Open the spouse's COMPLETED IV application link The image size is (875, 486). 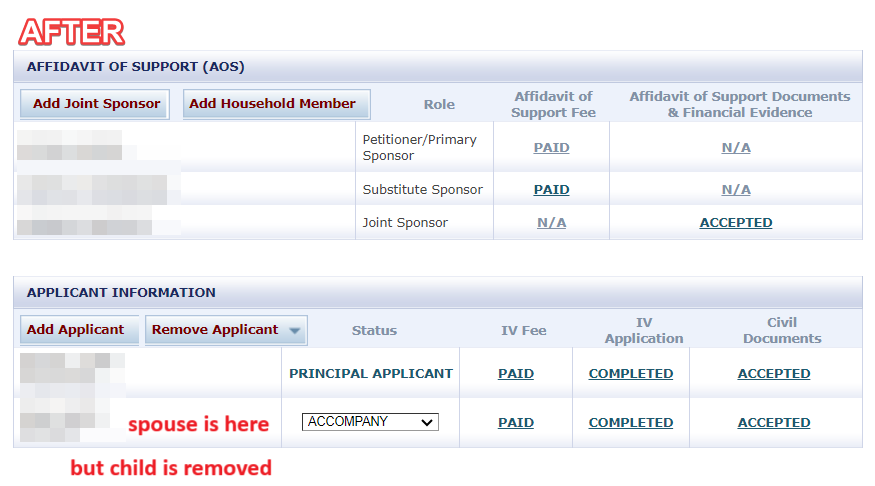point(631,423)
